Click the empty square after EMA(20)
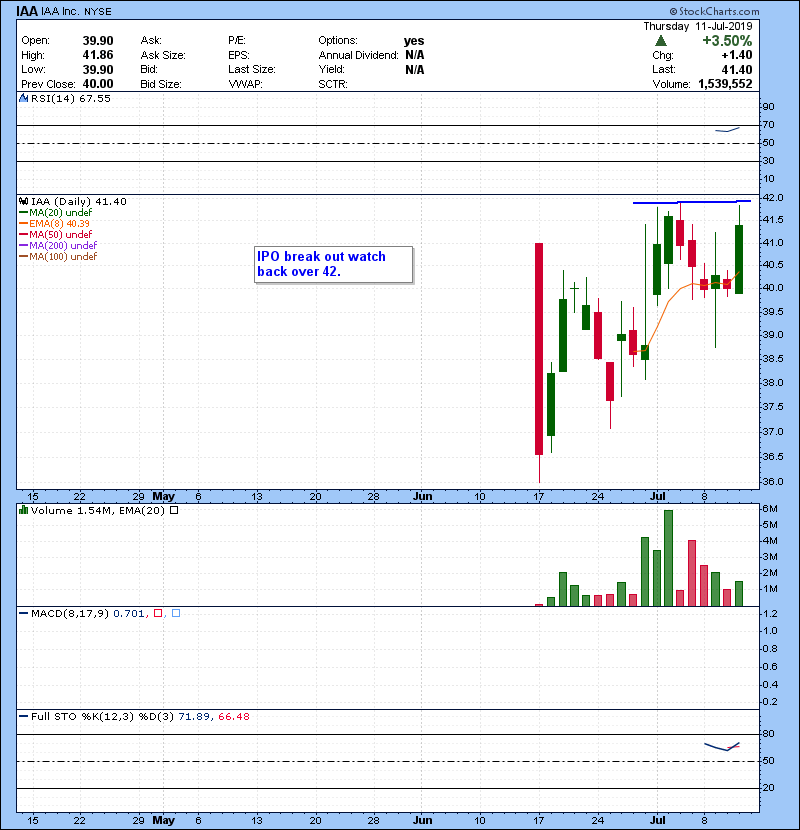Screen dimensions: 800x830 coord(174,510)
